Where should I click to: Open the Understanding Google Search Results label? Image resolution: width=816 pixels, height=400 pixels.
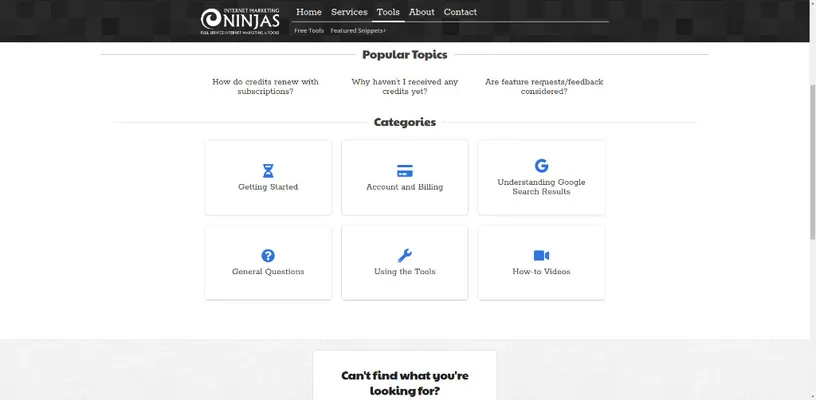click(x=541, y=187)
